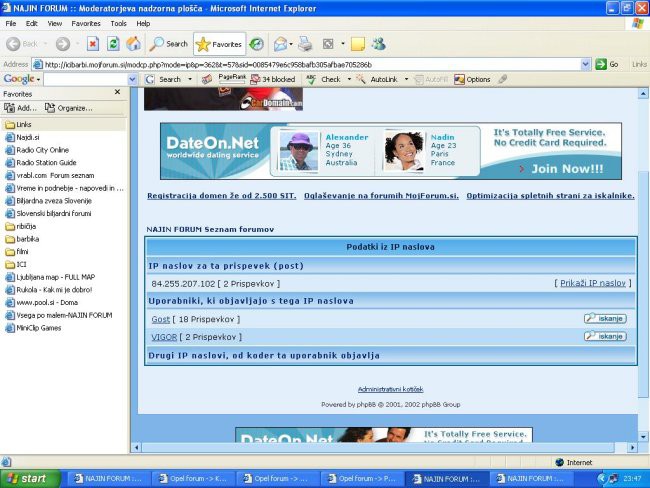Refresh the page with green arrows icon

[x=113, y=44]
